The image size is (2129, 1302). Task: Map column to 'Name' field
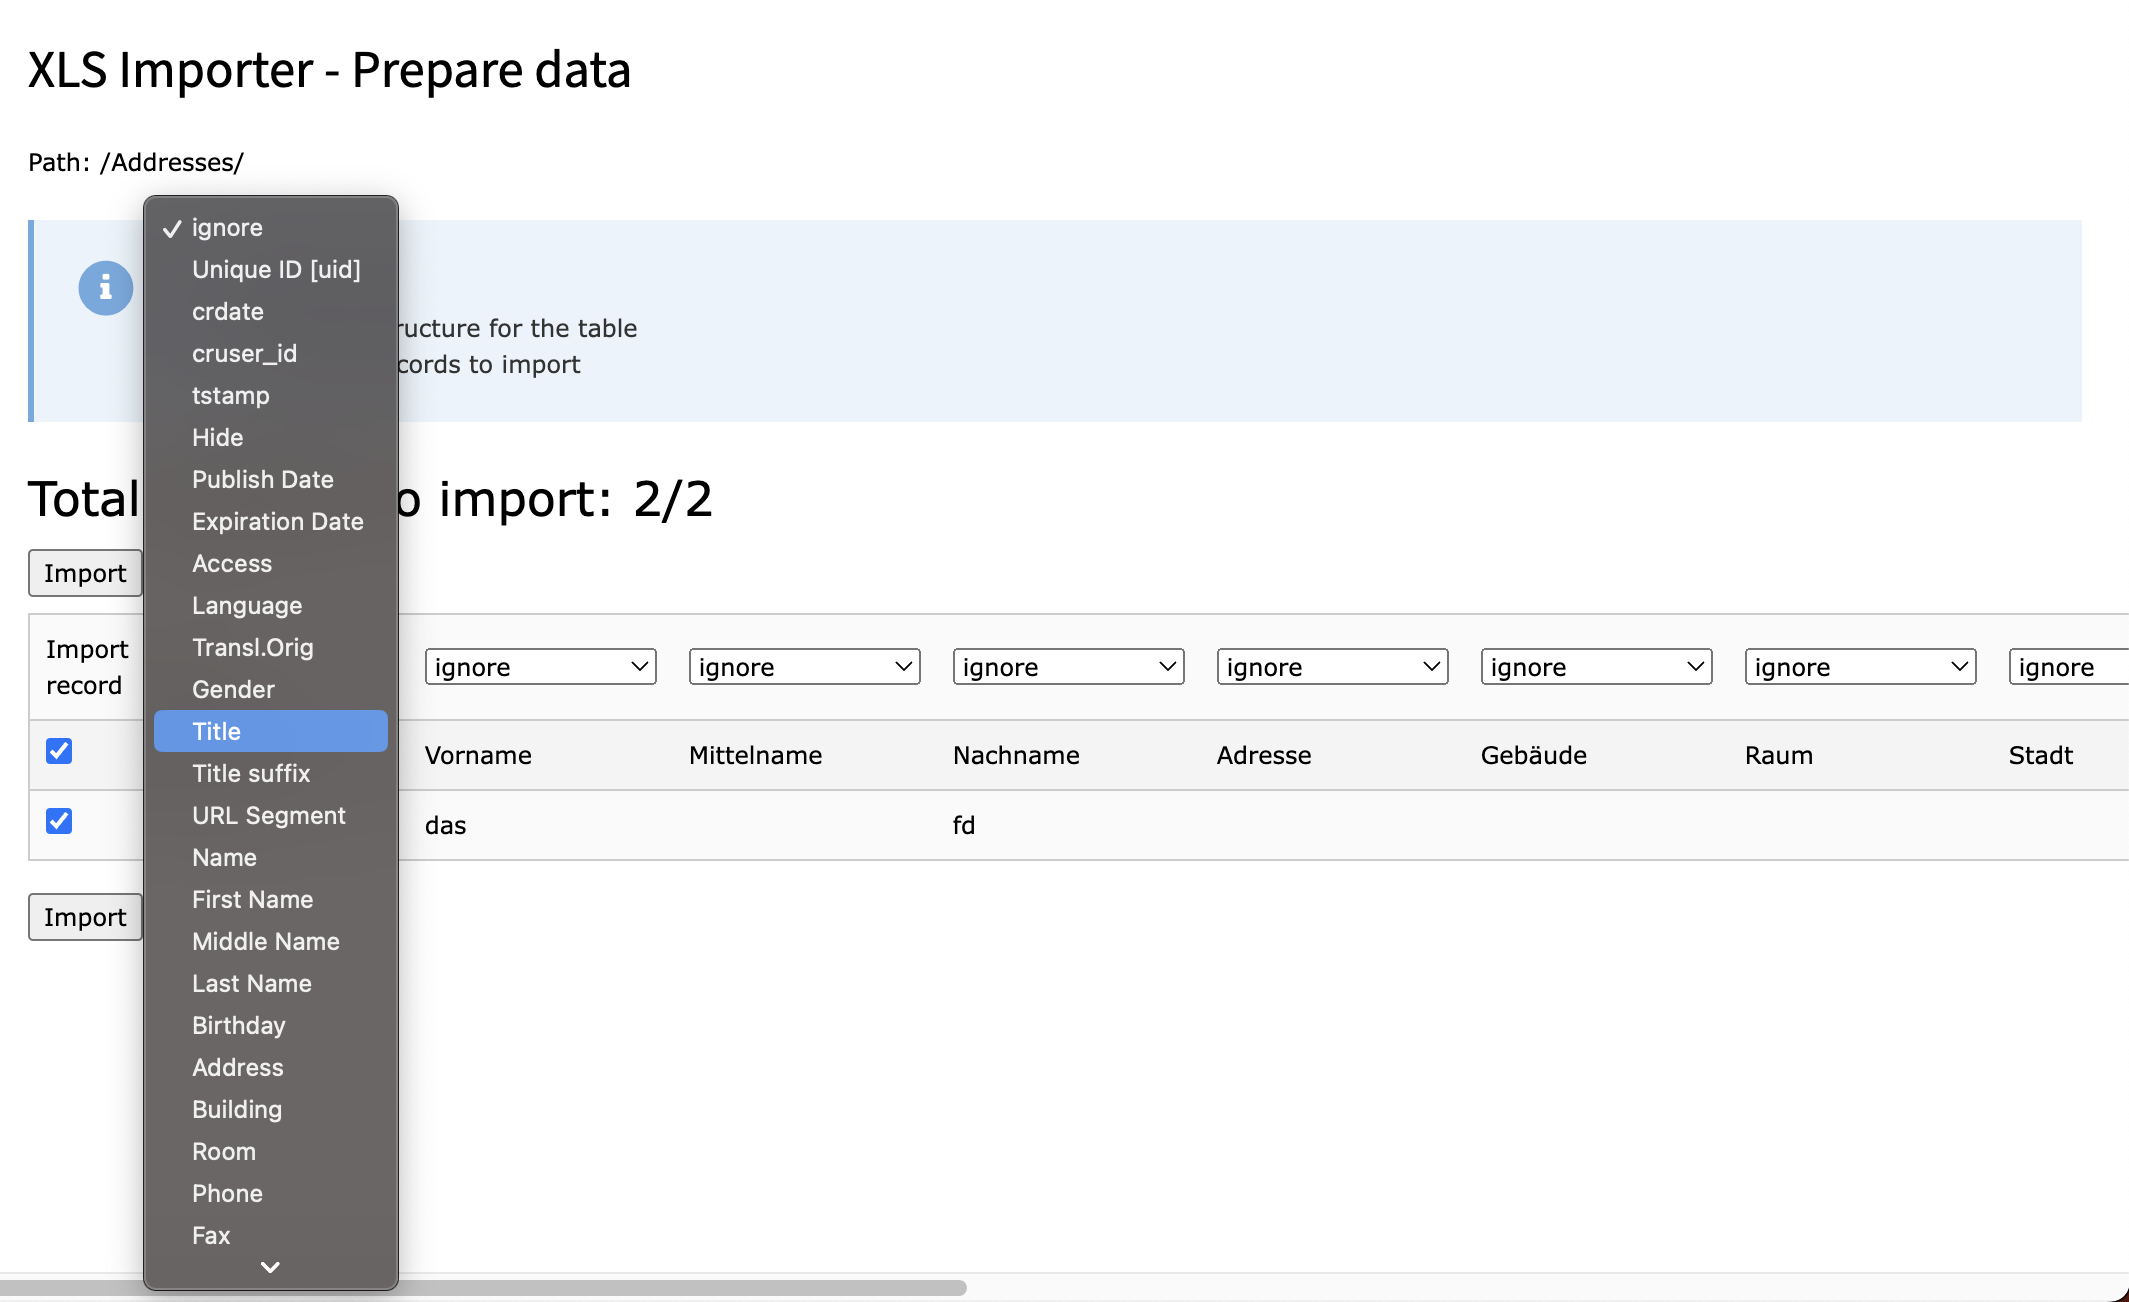[271, 858]
